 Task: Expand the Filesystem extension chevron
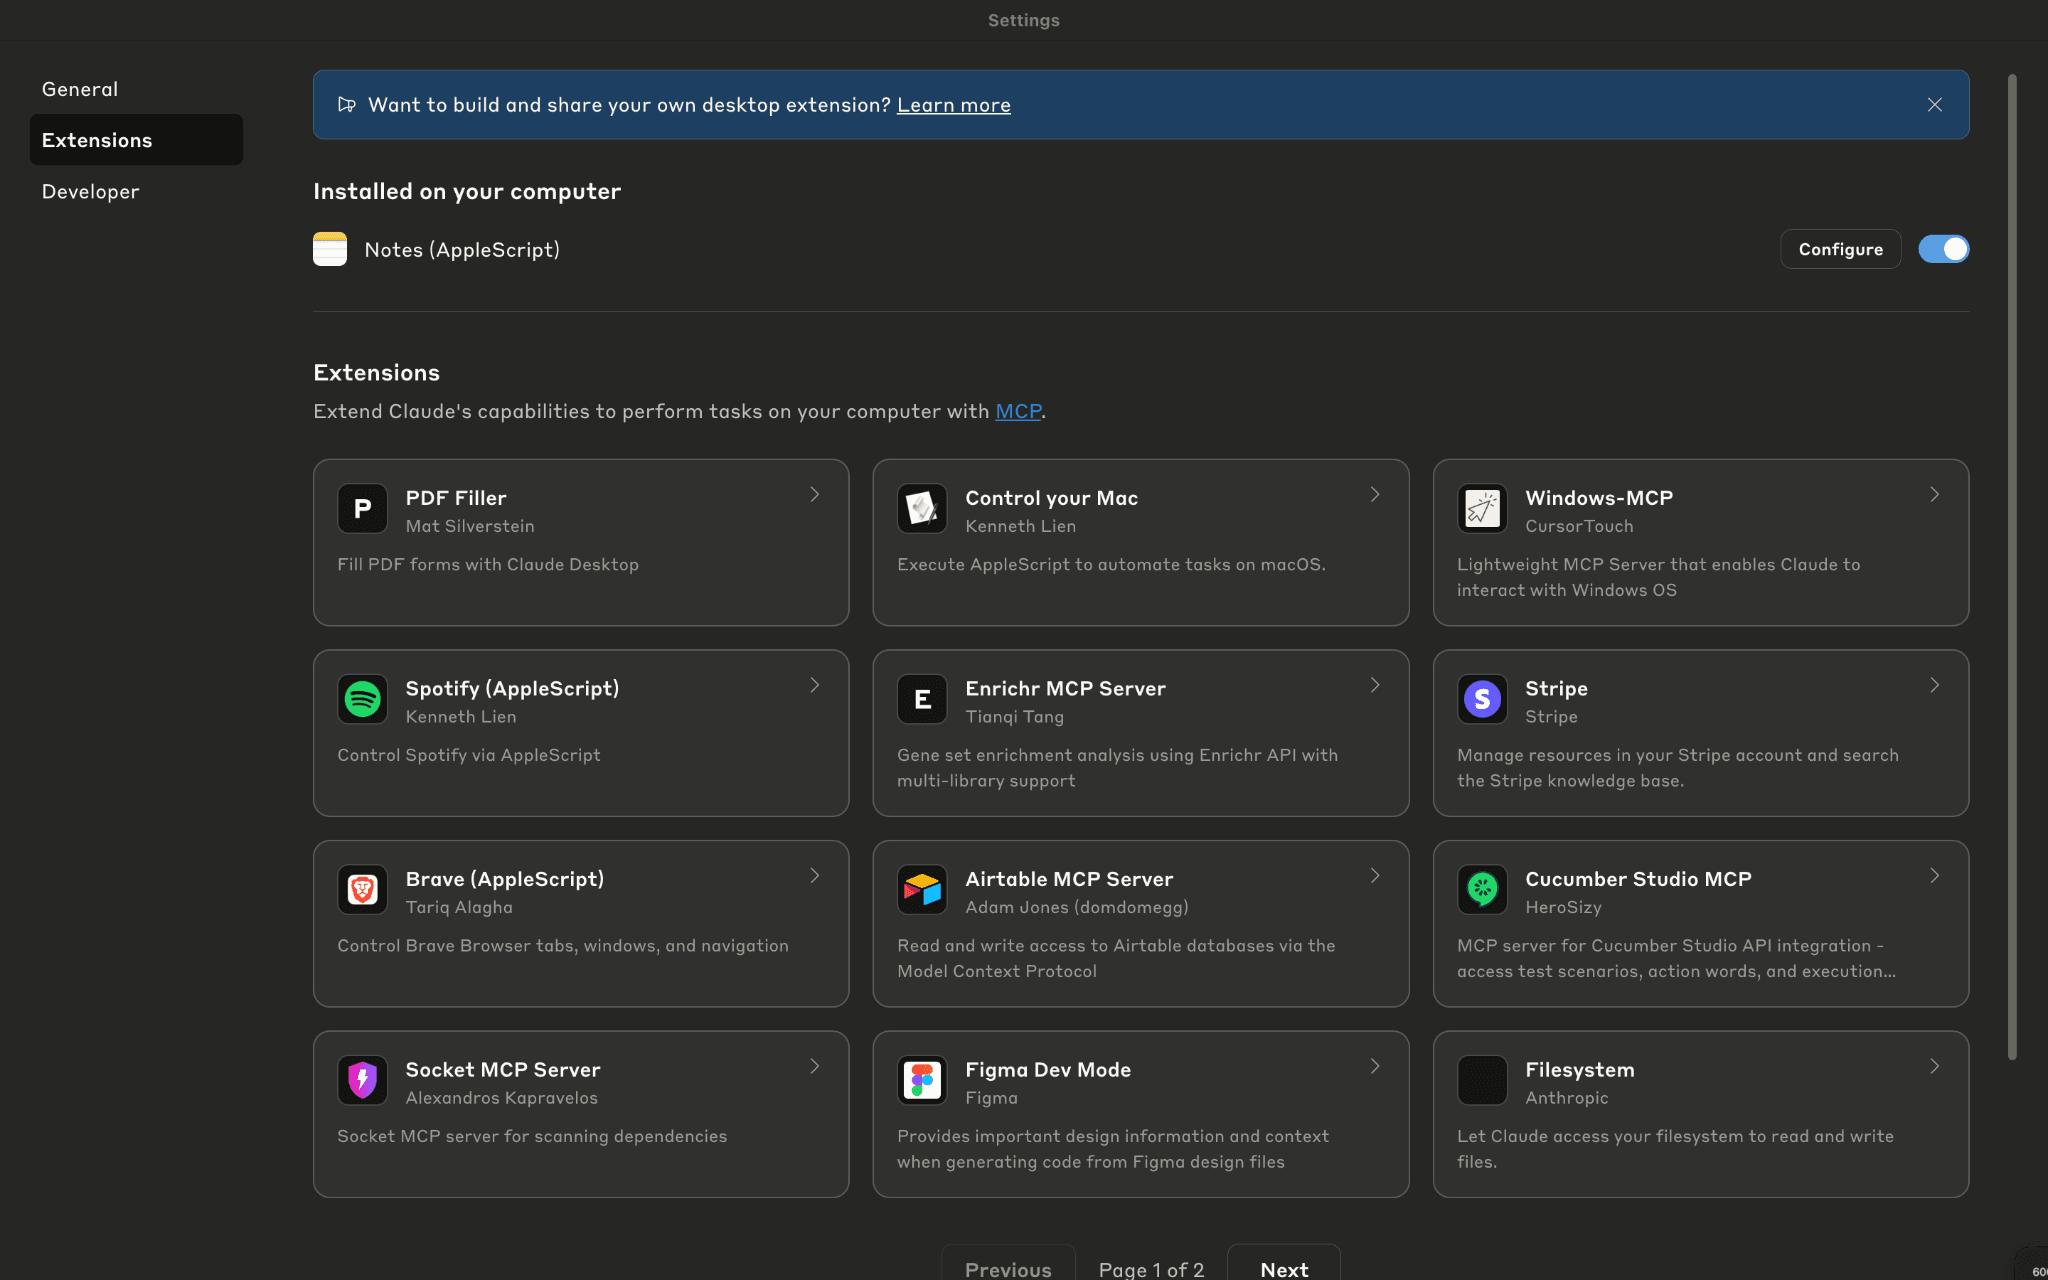1935,1067
